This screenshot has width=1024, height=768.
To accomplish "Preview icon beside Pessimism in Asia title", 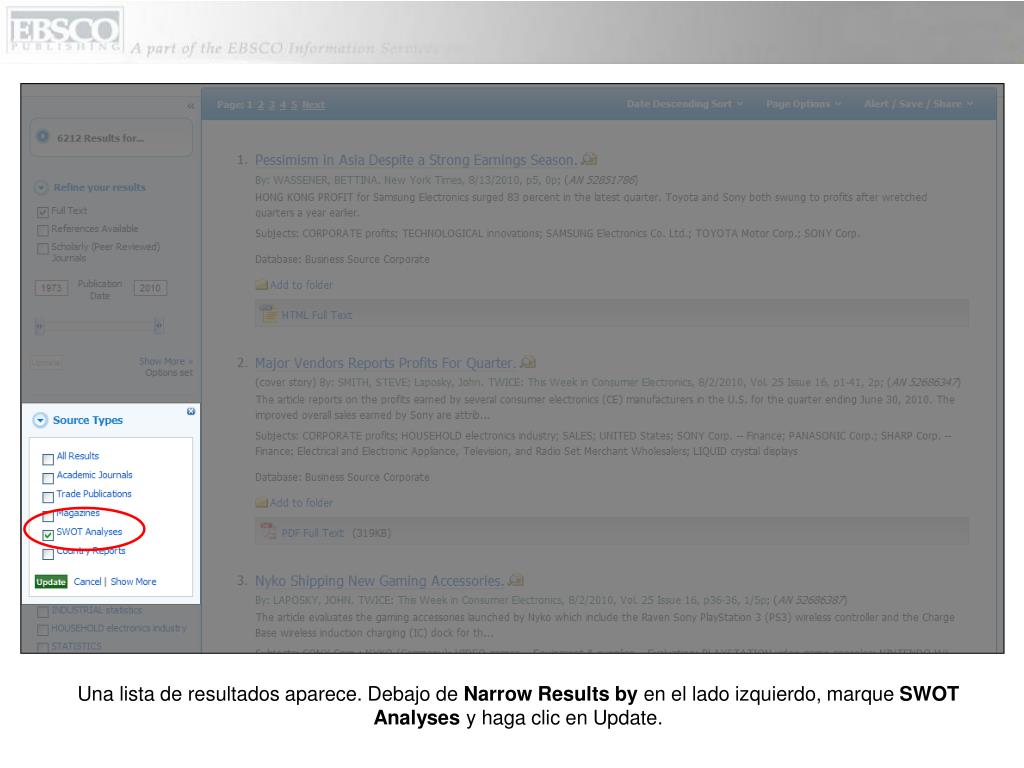I will pyautogui.click(x=589, y=159).
